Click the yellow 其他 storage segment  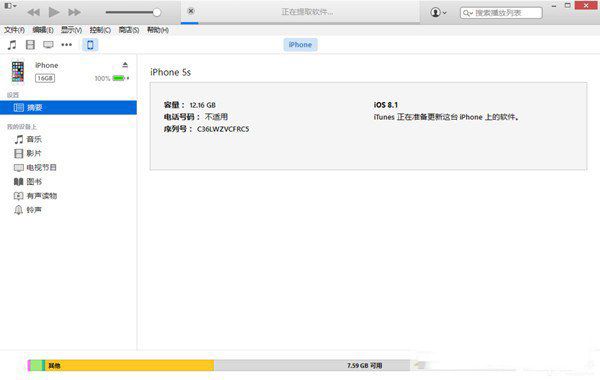pyautogui.click(x=129, y=365)
